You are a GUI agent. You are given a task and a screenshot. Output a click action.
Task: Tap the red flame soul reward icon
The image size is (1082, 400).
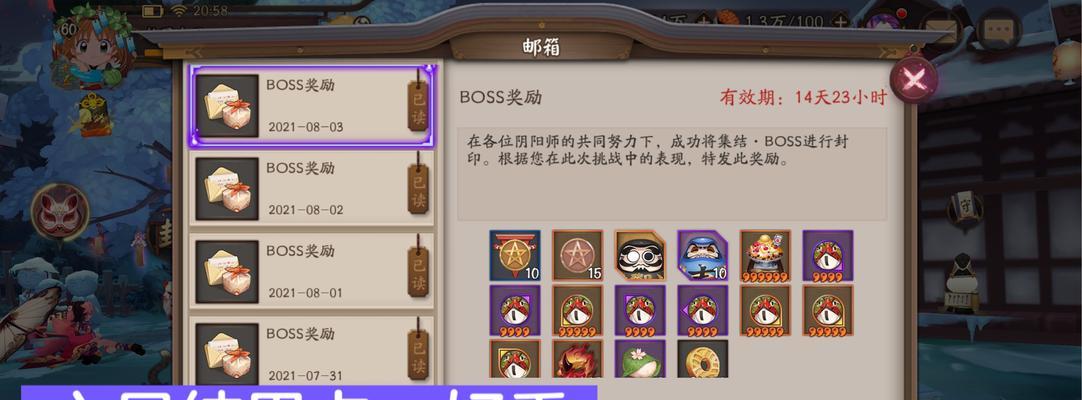pos(578,359)
